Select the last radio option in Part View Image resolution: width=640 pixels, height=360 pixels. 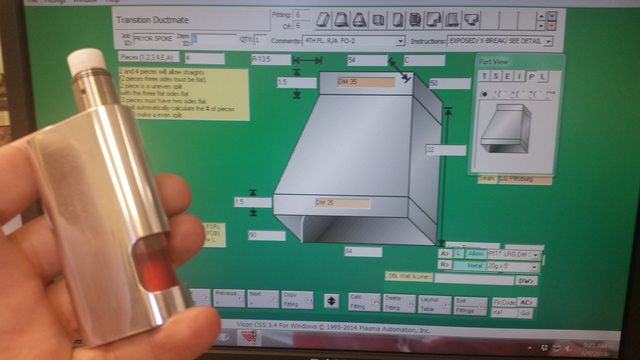(551, 93)
